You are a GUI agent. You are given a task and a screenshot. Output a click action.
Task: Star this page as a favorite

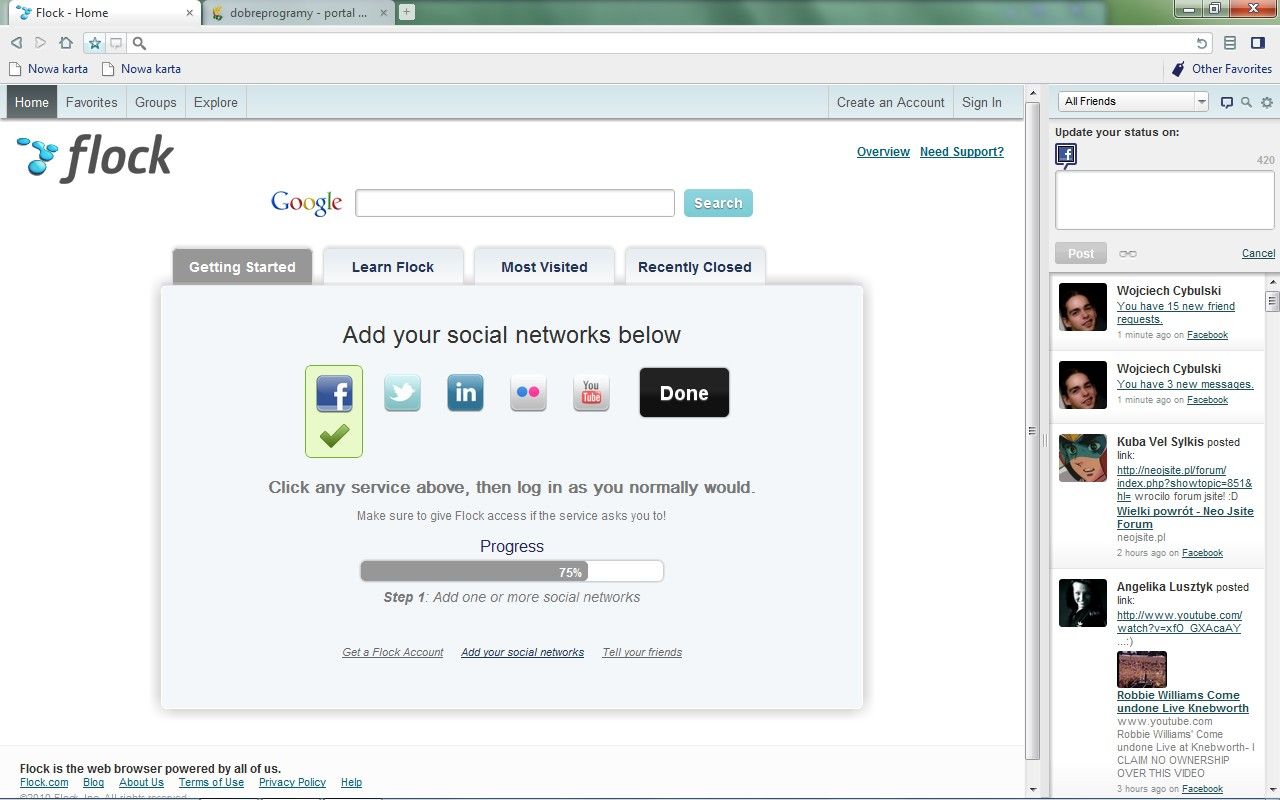click(94, 43)
